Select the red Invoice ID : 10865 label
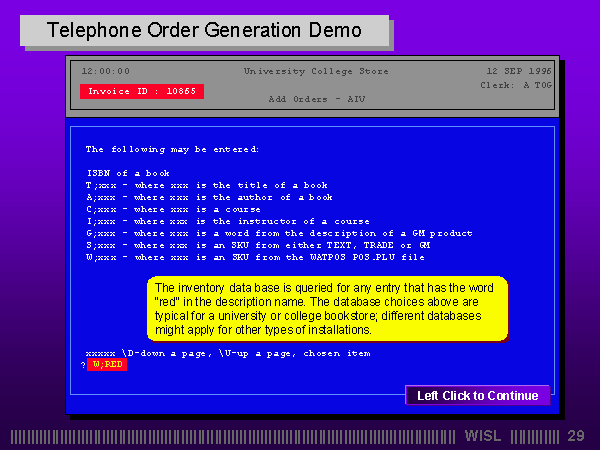This screenshot has width=600, height=450. (x=142, y=91)
